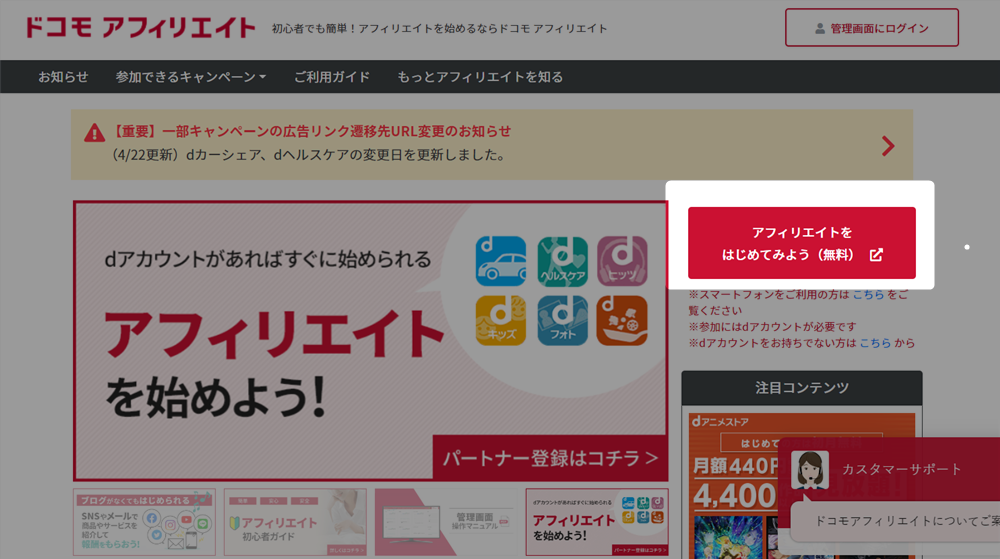
Task: Select SNSやメール blog-less affiliate thumbnail
Action: 144,522
